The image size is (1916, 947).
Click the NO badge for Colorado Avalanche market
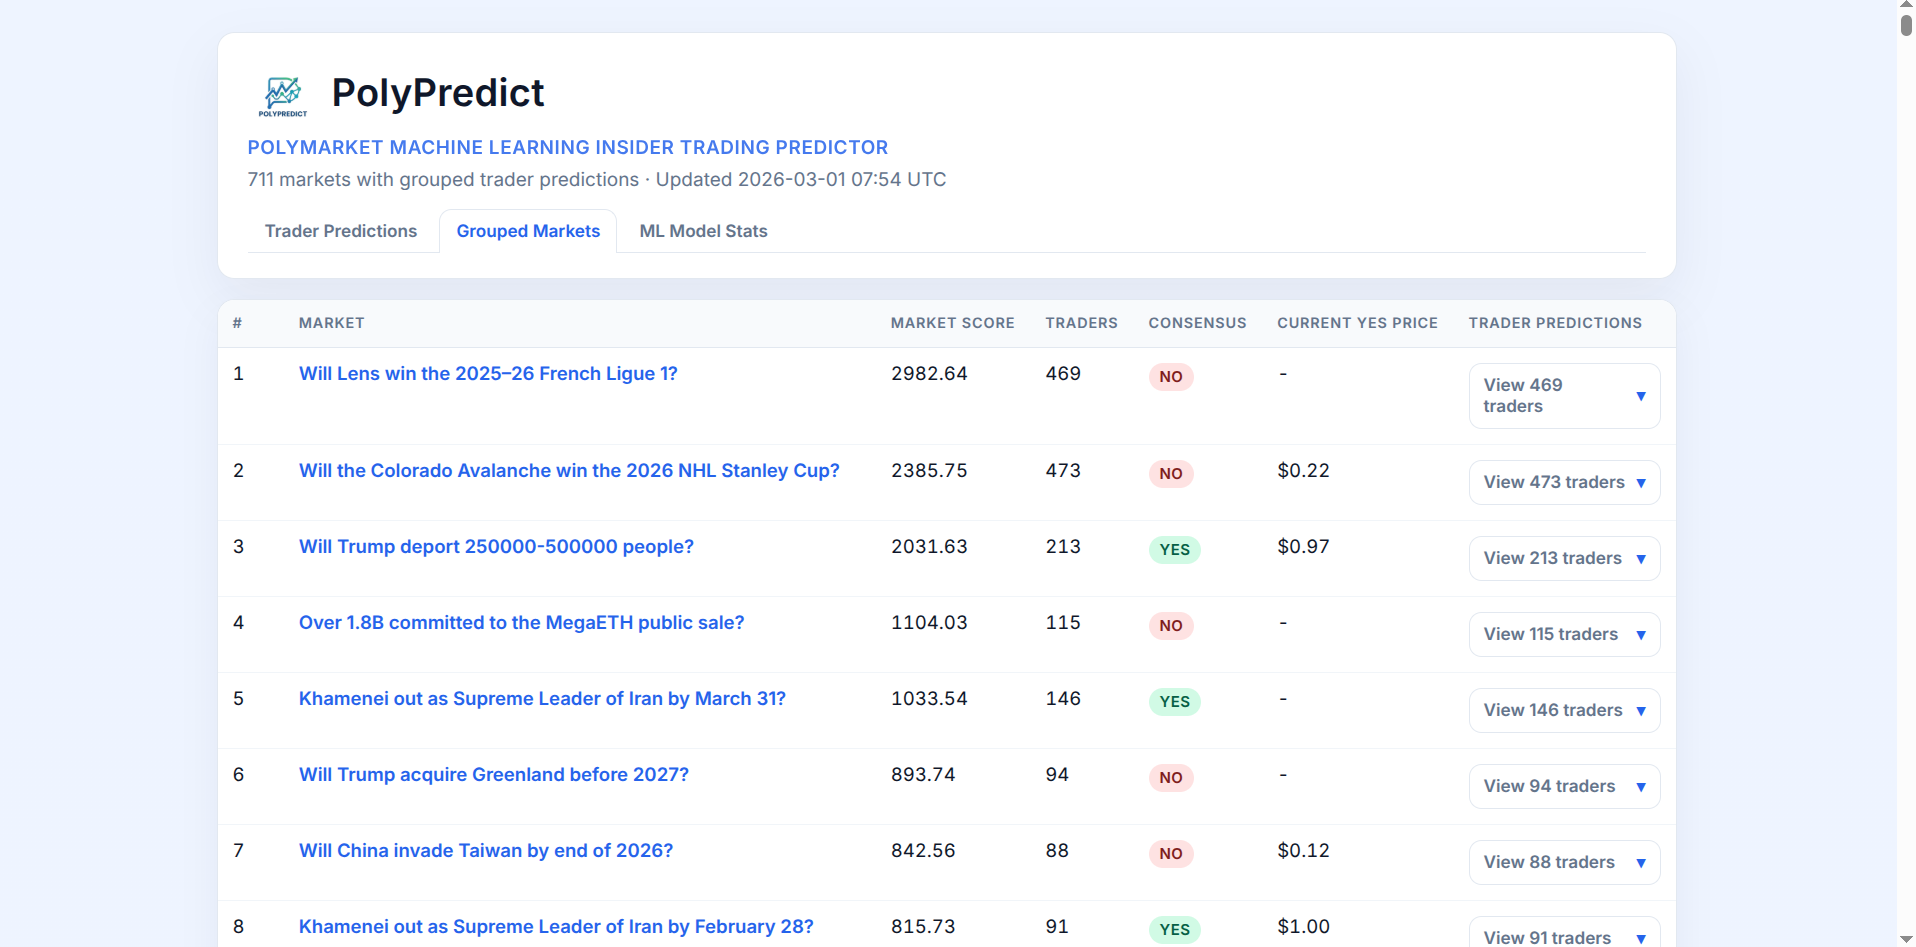(1171, 474)
